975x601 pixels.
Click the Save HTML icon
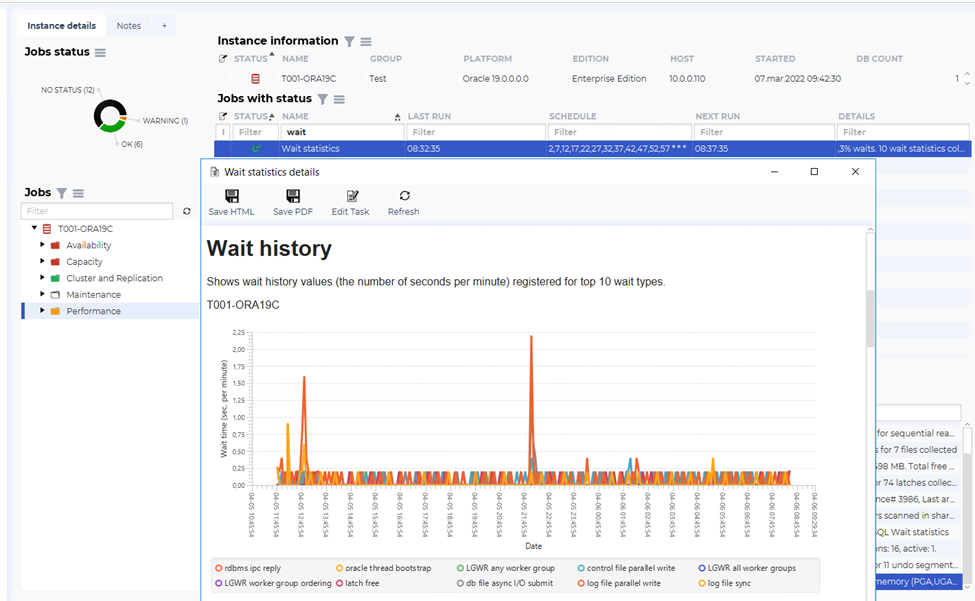click(x=231, y=197)
